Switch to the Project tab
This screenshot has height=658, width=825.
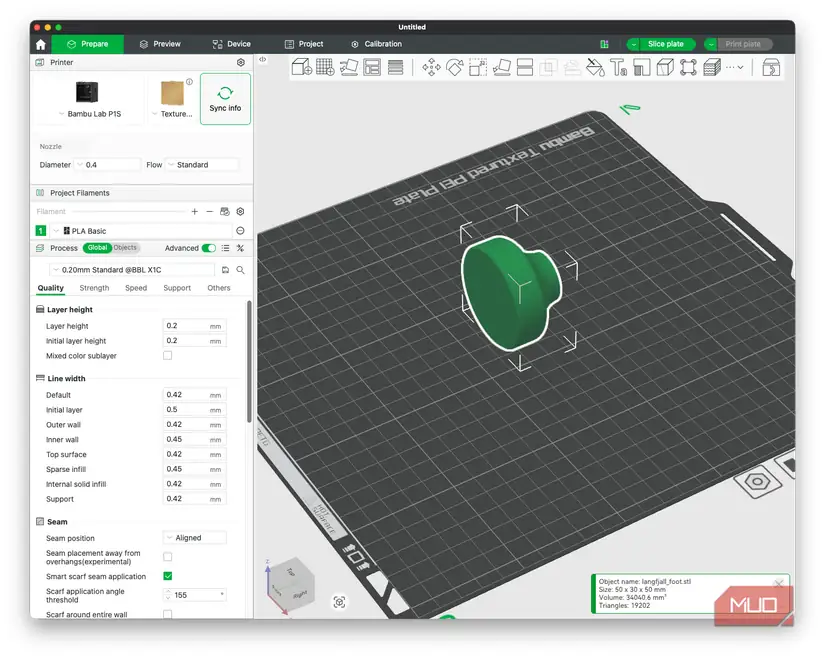coord(304,44)
